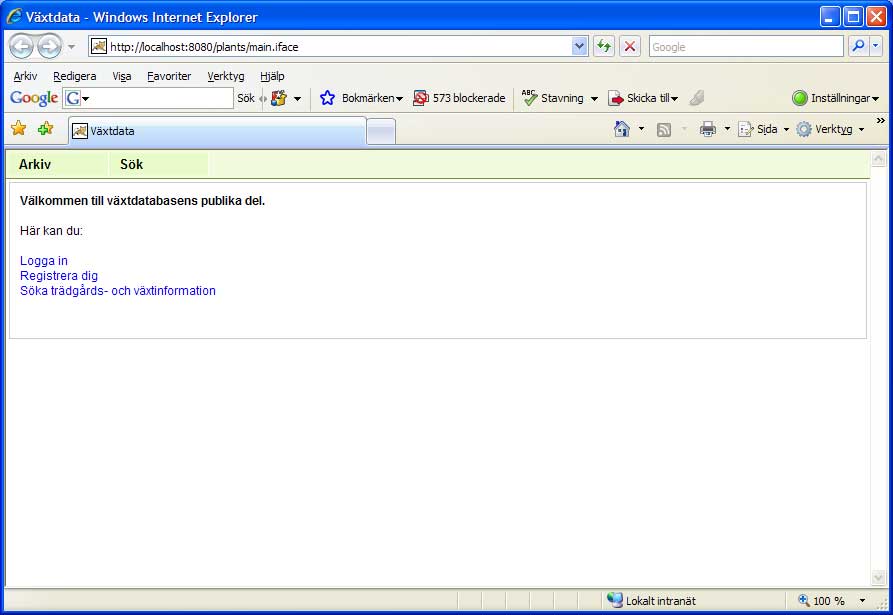Click the red Stop loading icon

point(630,47)
